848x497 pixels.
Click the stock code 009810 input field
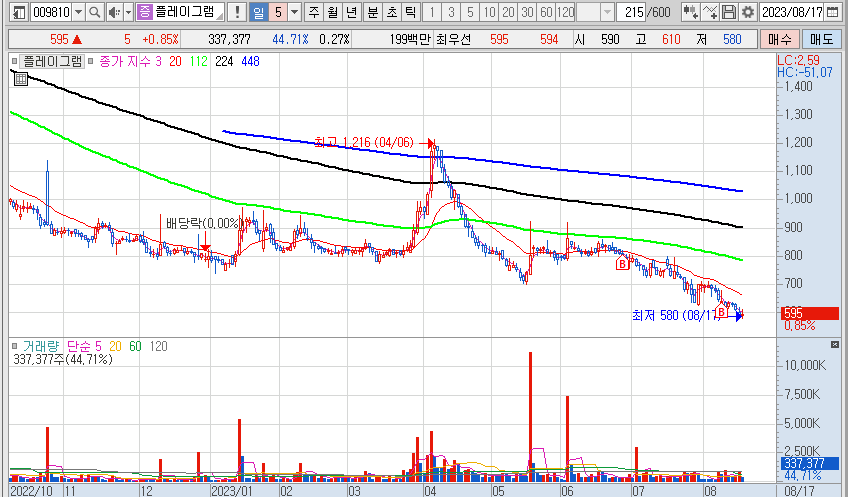pyautogui.click(x=52, y=12)
